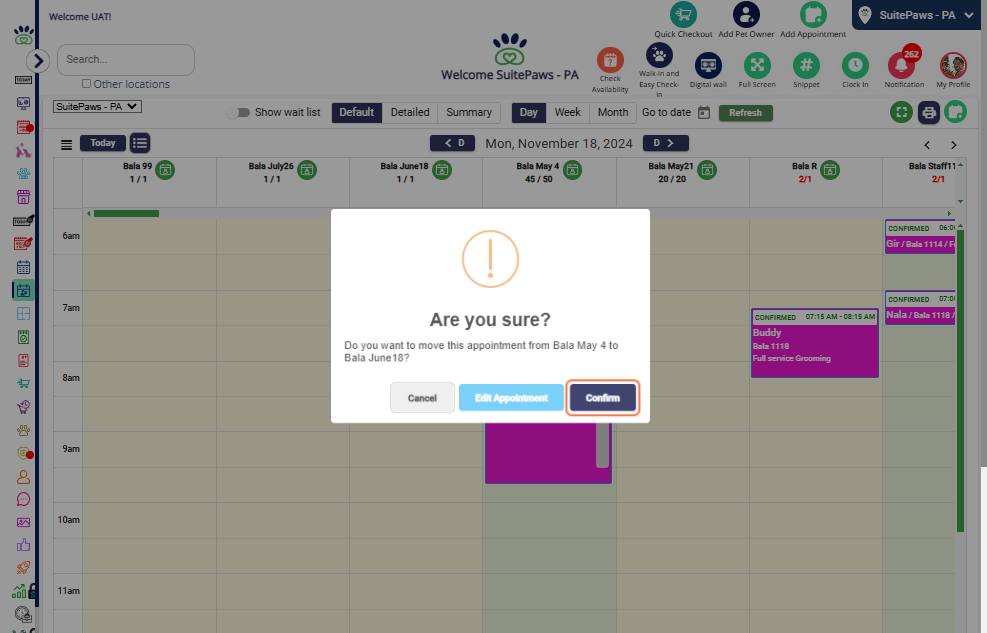Open My Profile avatar

pos(953,65)
